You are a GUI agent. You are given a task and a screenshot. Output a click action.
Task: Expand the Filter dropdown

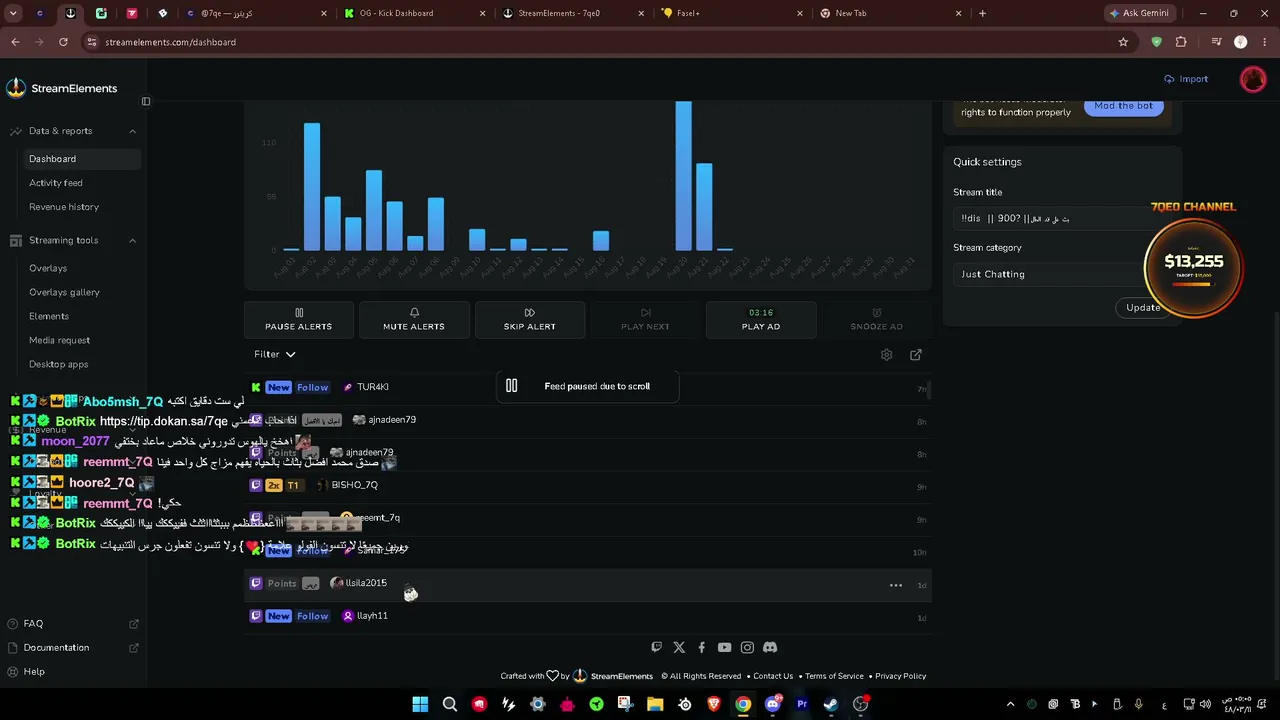[275, 354]
